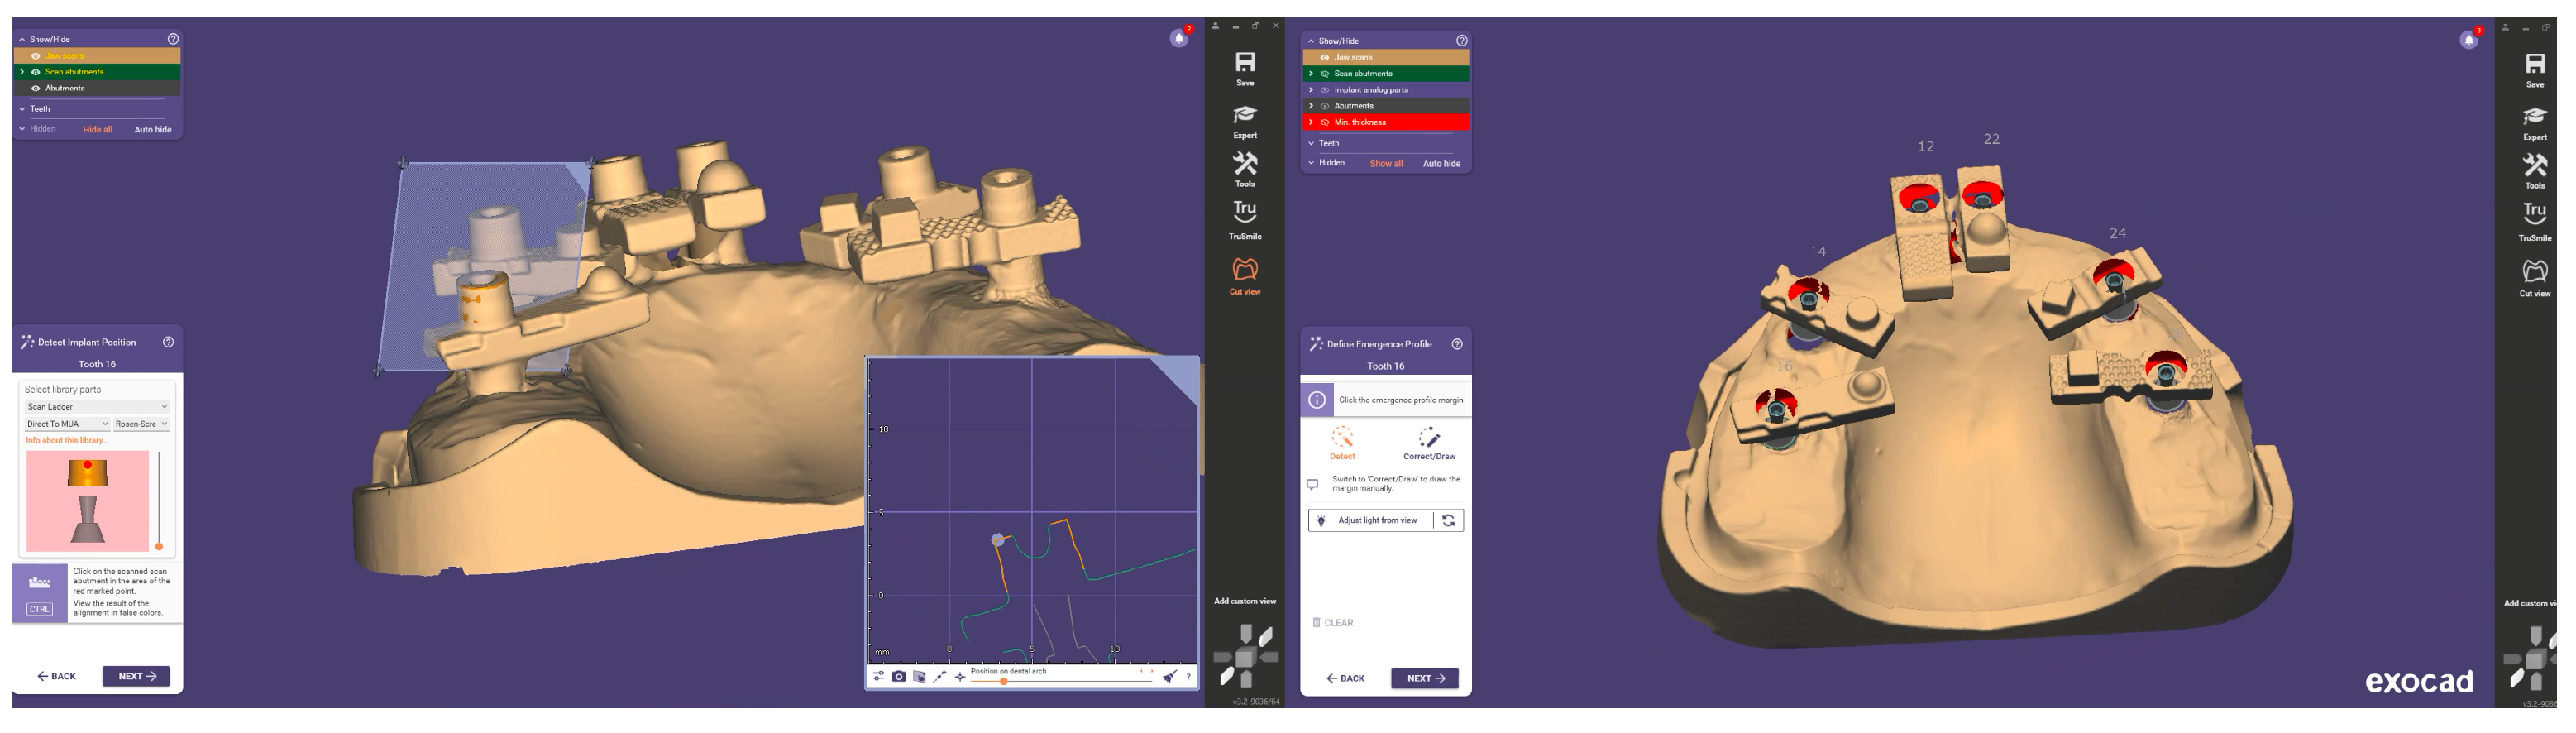This screenshot has width=2576, height=733.
Task: Select the Detect margin tool
Action: click(x=1342, y=443)
